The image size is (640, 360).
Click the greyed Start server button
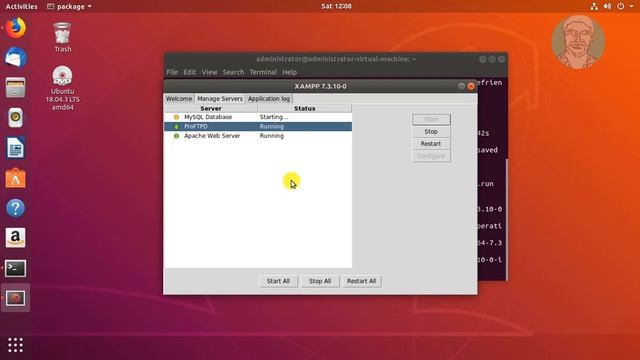click(431, 120)
